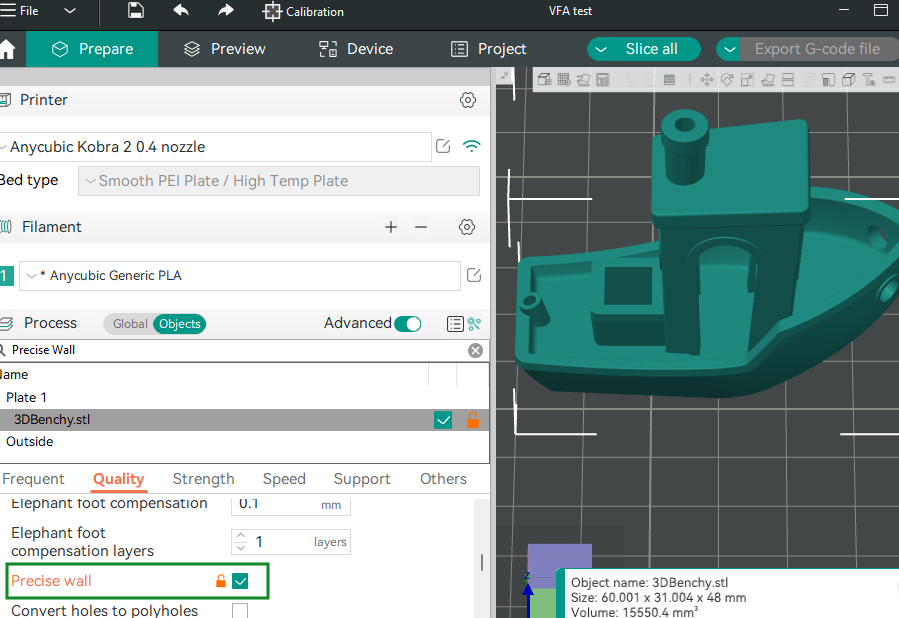Open the Export G-code file dropdown arrow
The width and height of the screenshot is (899, 618).
tap(727, 48)
